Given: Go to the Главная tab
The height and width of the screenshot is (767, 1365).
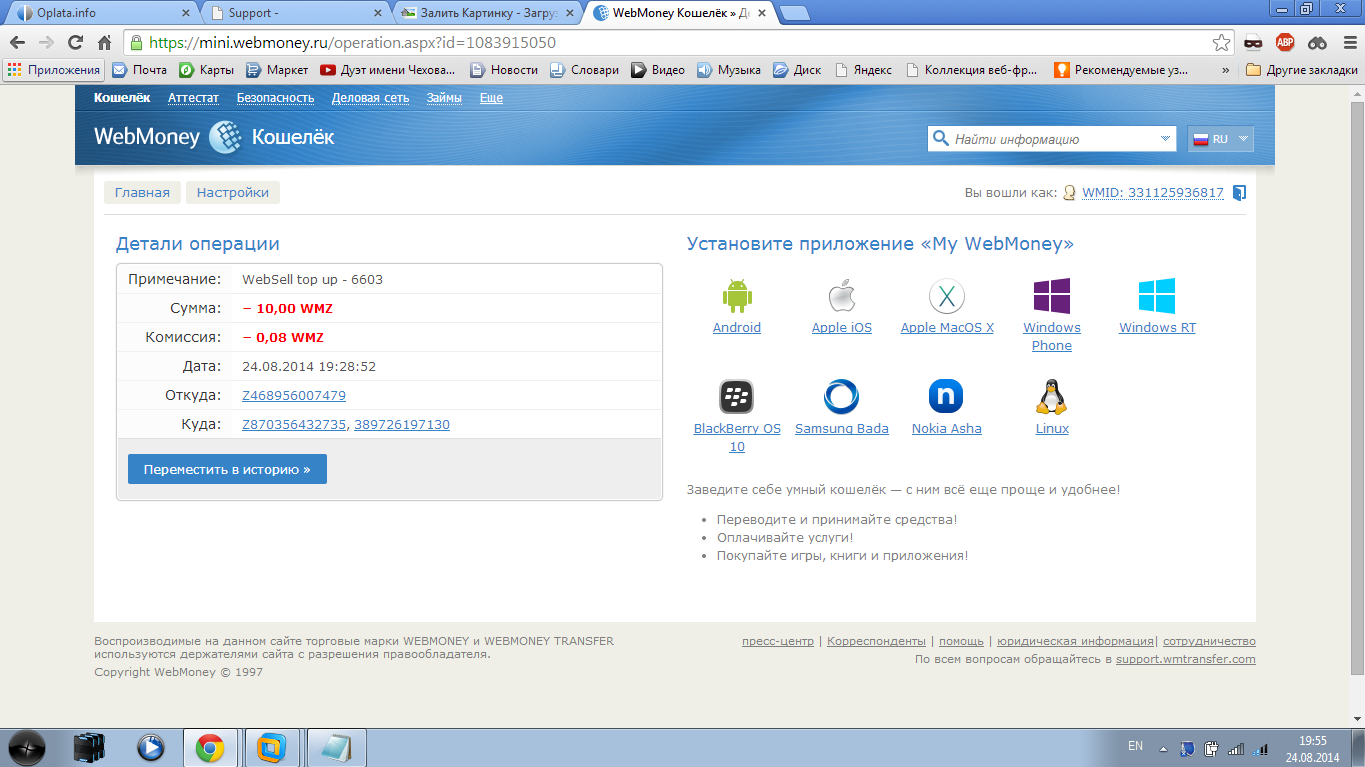Looking at the screenshot, I should 142,193.
